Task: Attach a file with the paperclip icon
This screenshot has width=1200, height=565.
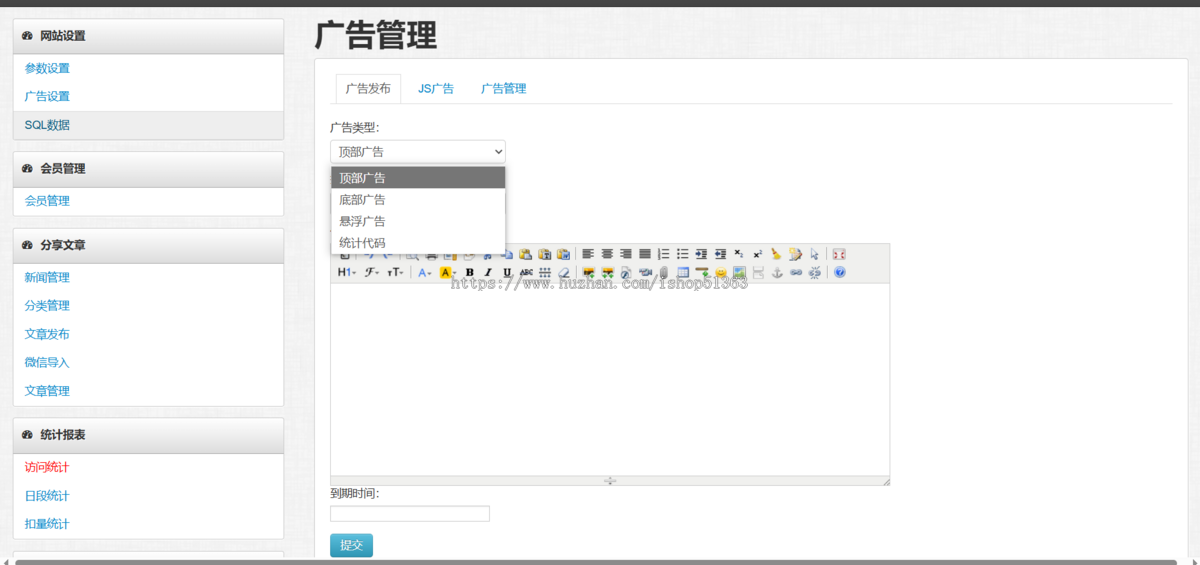Action: pyautogui.click(x=664, y=272)
